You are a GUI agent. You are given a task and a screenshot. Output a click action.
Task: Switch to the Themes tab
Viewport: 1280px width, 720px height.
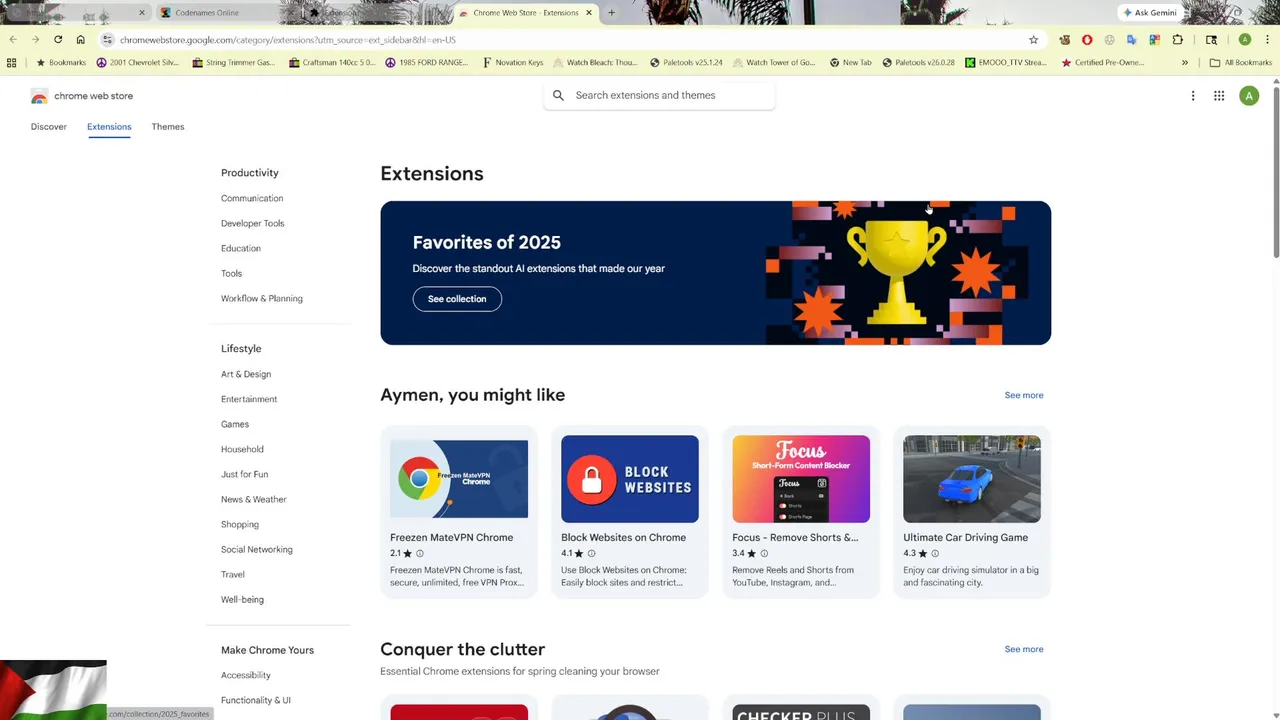(168, 127)
